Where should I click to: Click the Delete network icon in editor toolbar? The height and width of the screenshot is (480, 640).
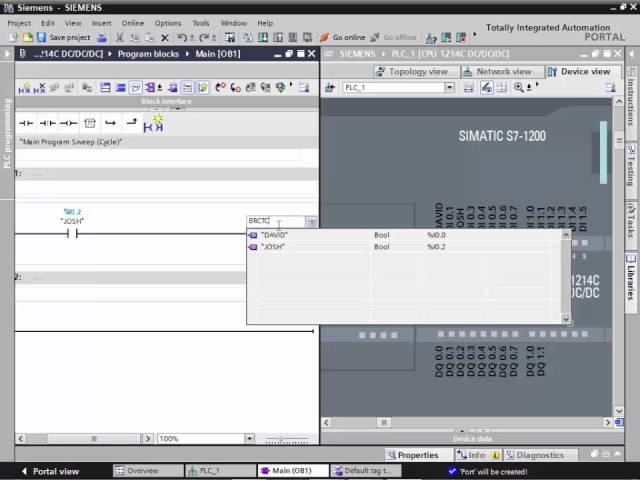click(x=39, y=88)
